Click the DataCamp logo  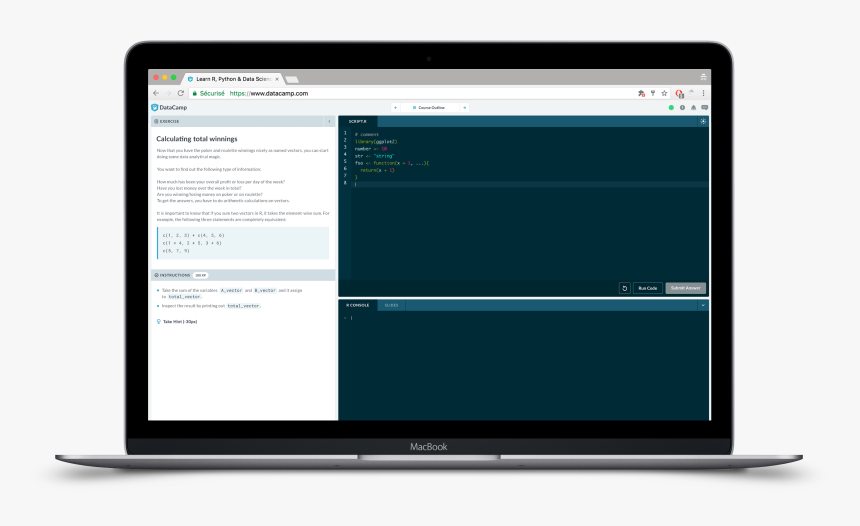pos(169,108)
